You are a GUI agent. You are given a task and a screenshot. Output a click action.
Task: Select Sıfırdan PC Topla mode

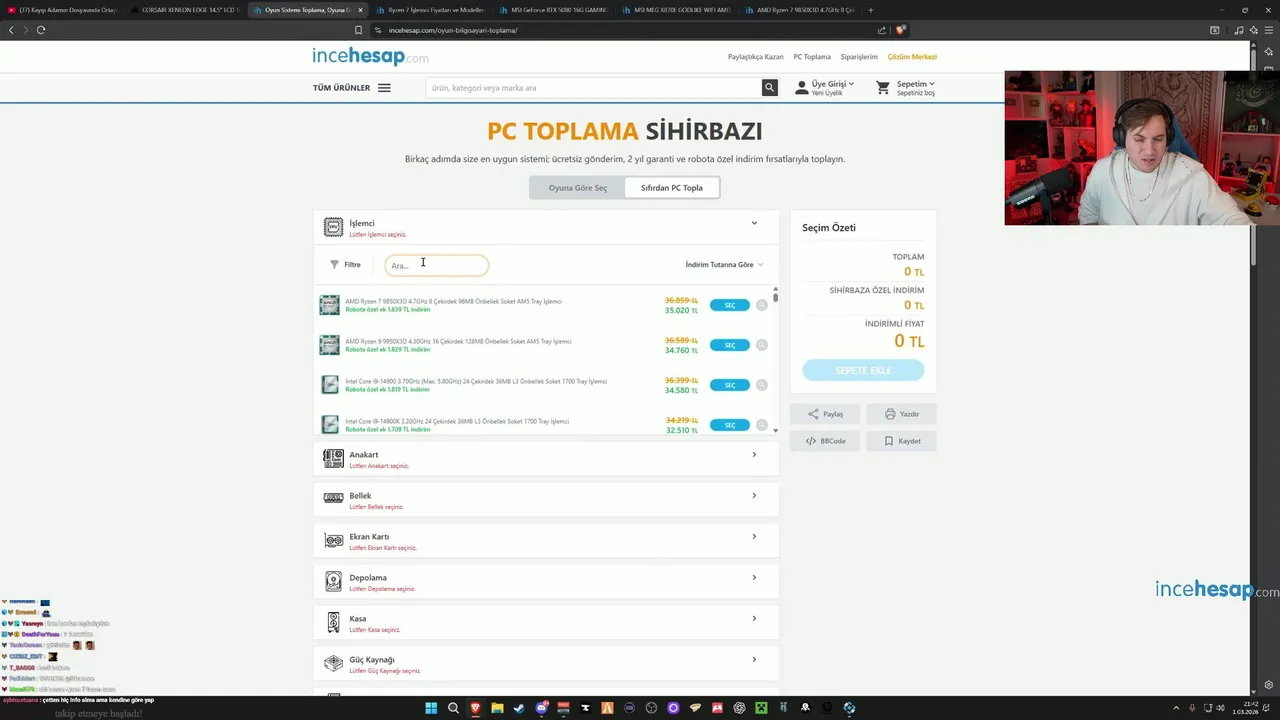tap(672, 188)
